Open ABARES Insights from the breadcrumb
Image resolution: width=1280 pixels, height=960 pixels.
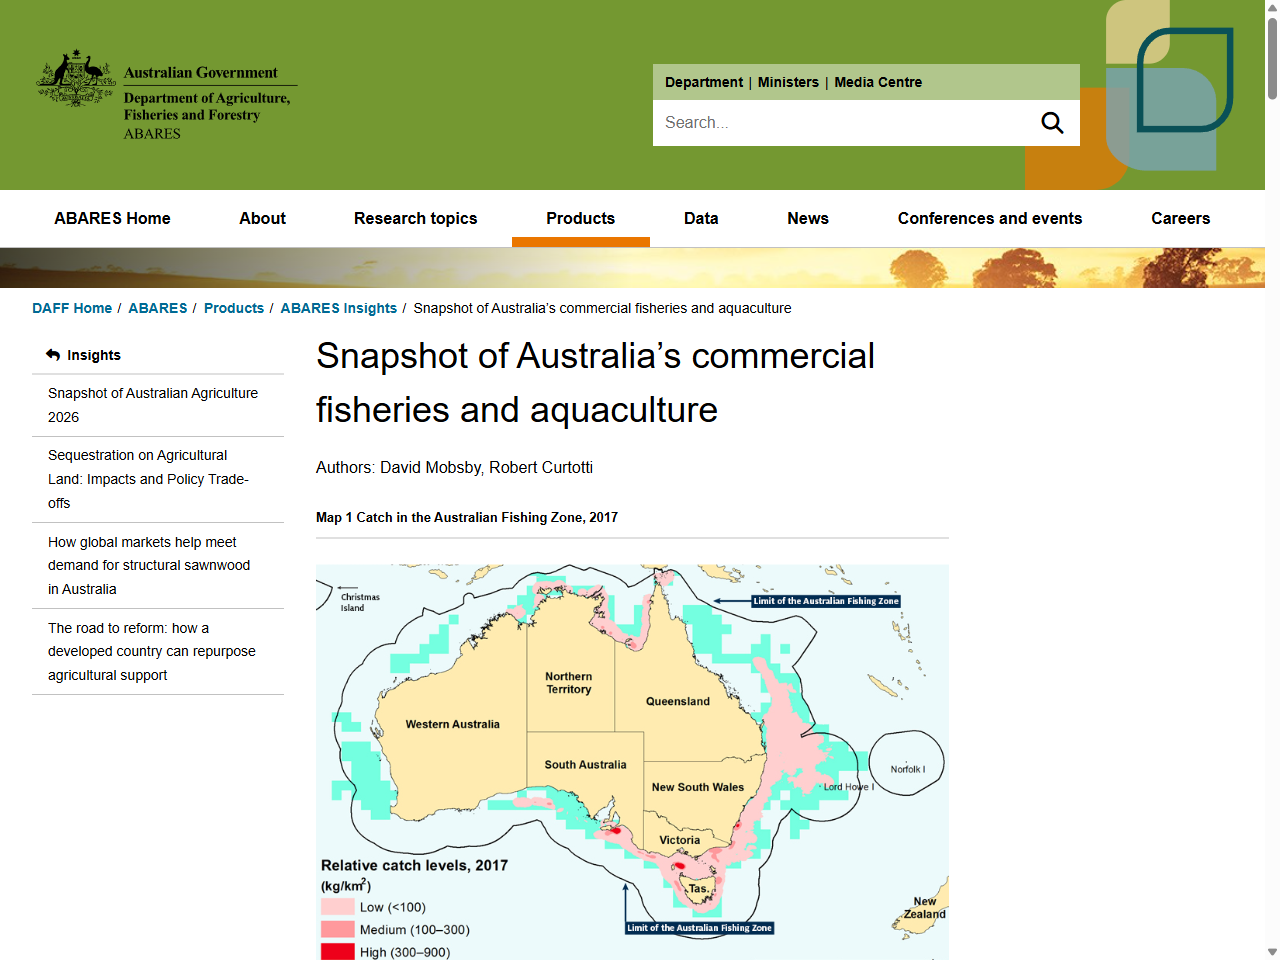[339, 308]
